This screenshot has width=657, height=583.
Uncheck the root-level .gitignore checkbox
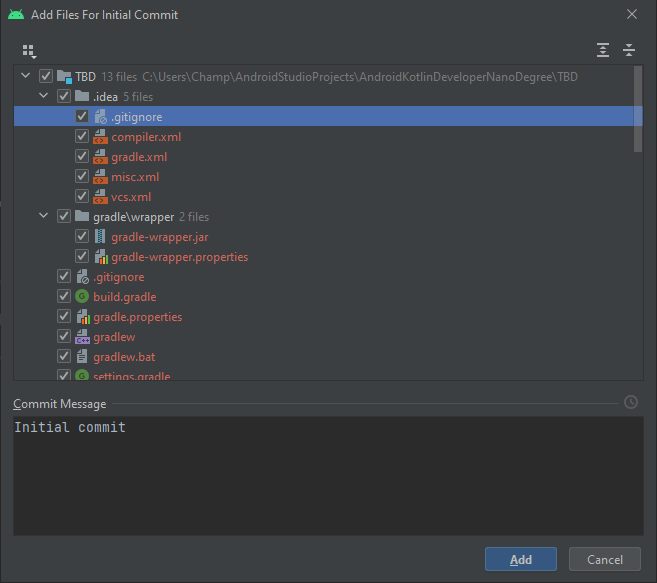64,277
